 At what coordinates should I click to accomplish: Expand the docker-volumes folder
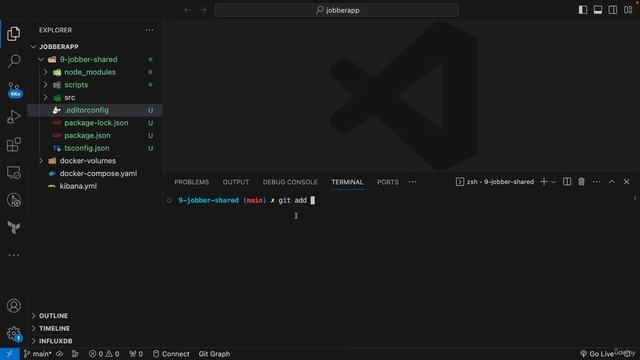pos(41,161)
